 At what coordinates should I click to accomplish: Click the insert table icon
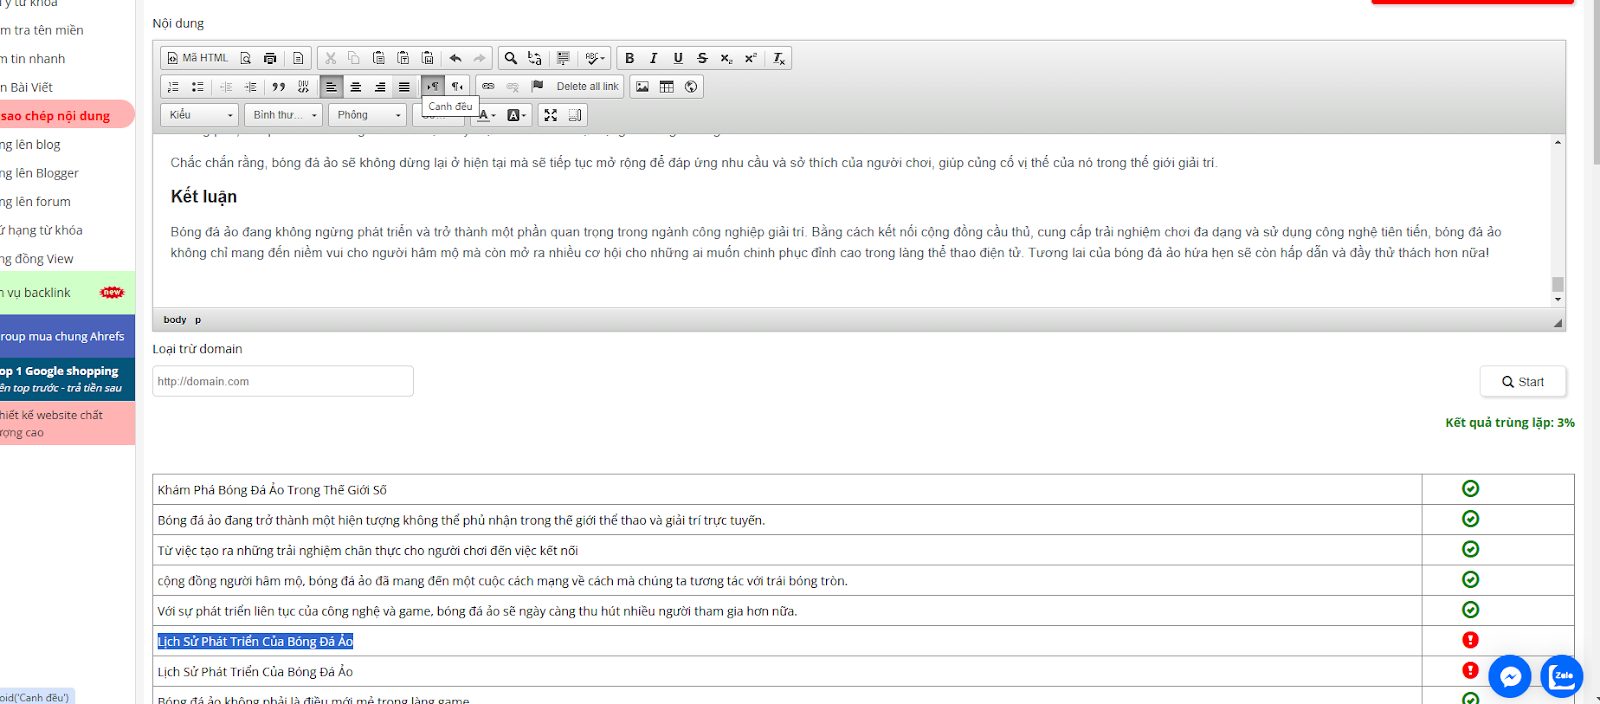point(667,87)
